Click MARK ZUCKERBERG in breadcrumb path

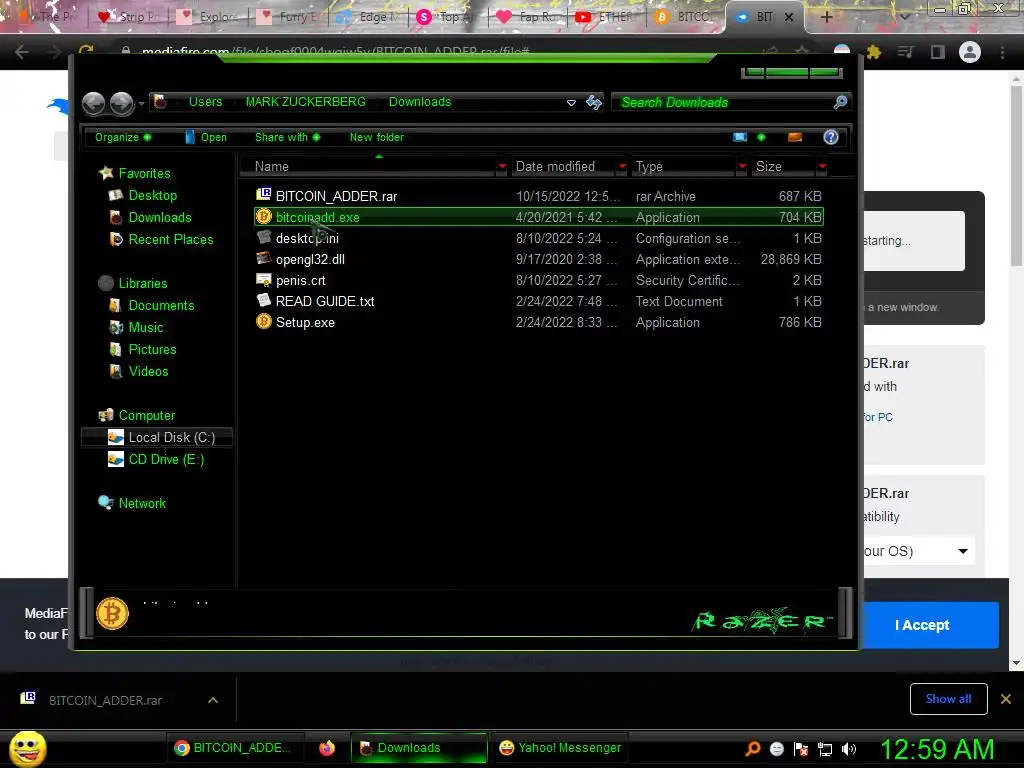pyautogui.click(x=306, y=102)
